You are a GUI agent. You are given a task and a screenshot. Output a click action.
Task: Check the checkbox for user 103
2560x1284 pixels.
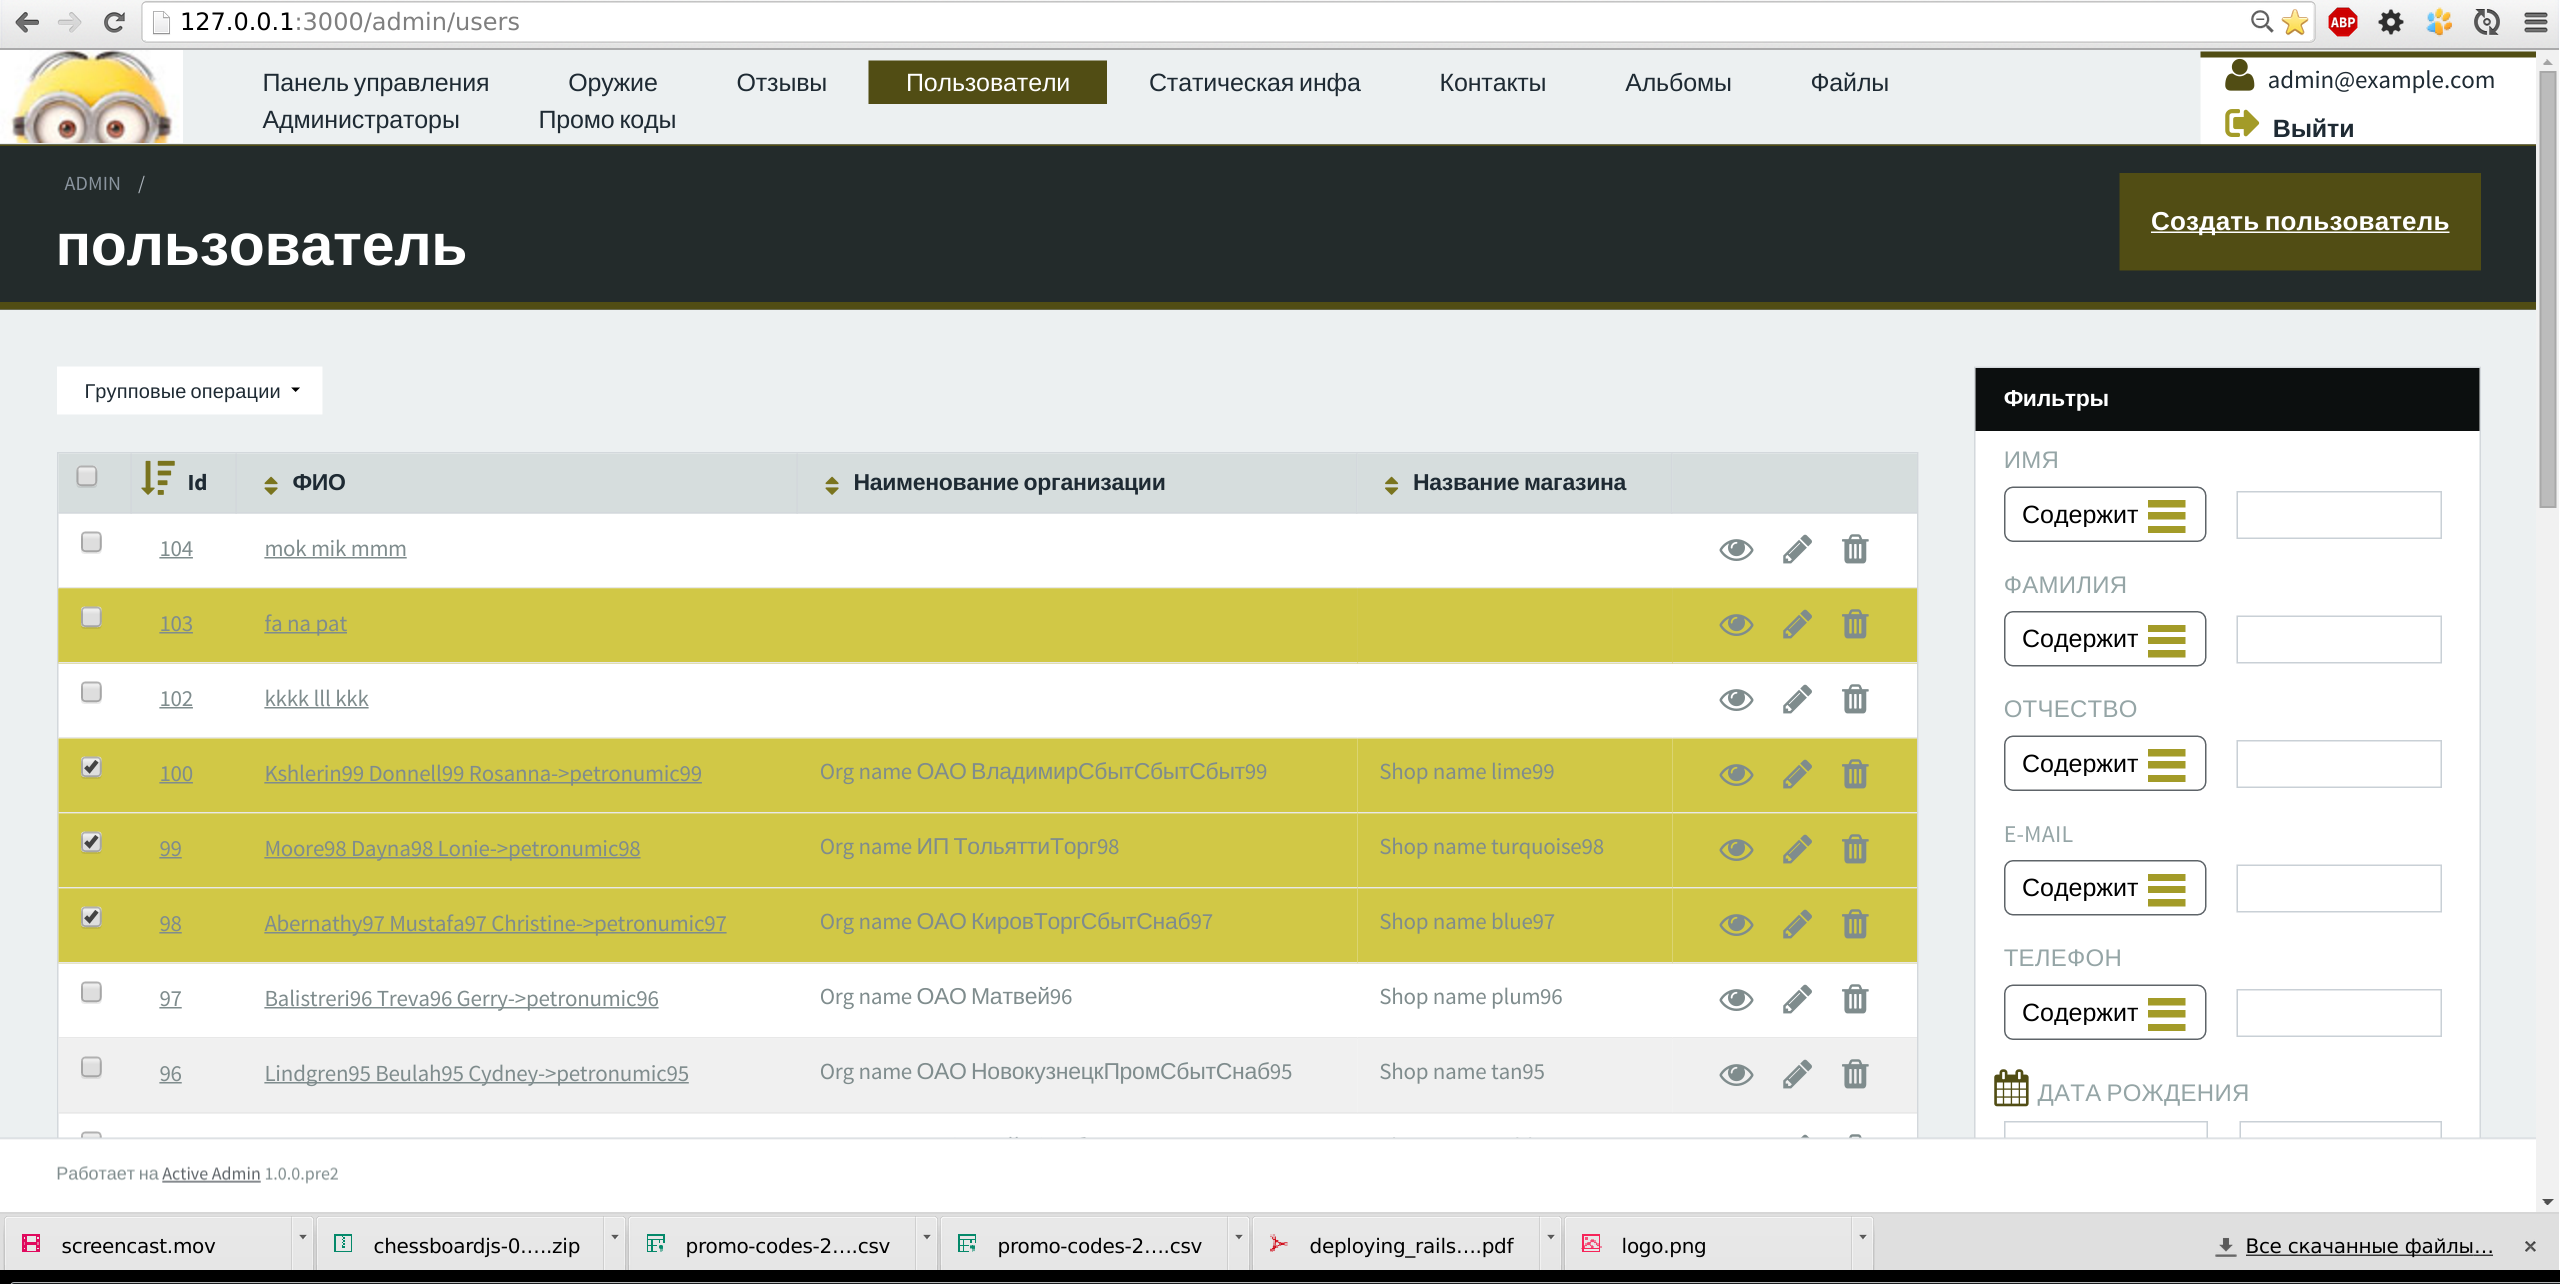point(91,617)
